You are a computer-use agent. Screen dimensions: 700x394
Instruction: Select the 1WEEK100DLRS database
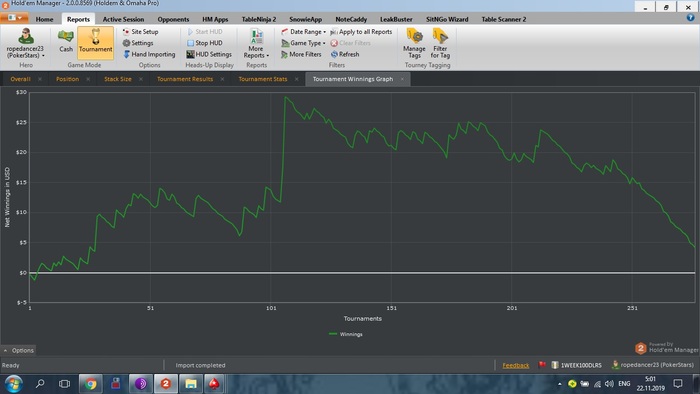[x=576, y=365]
